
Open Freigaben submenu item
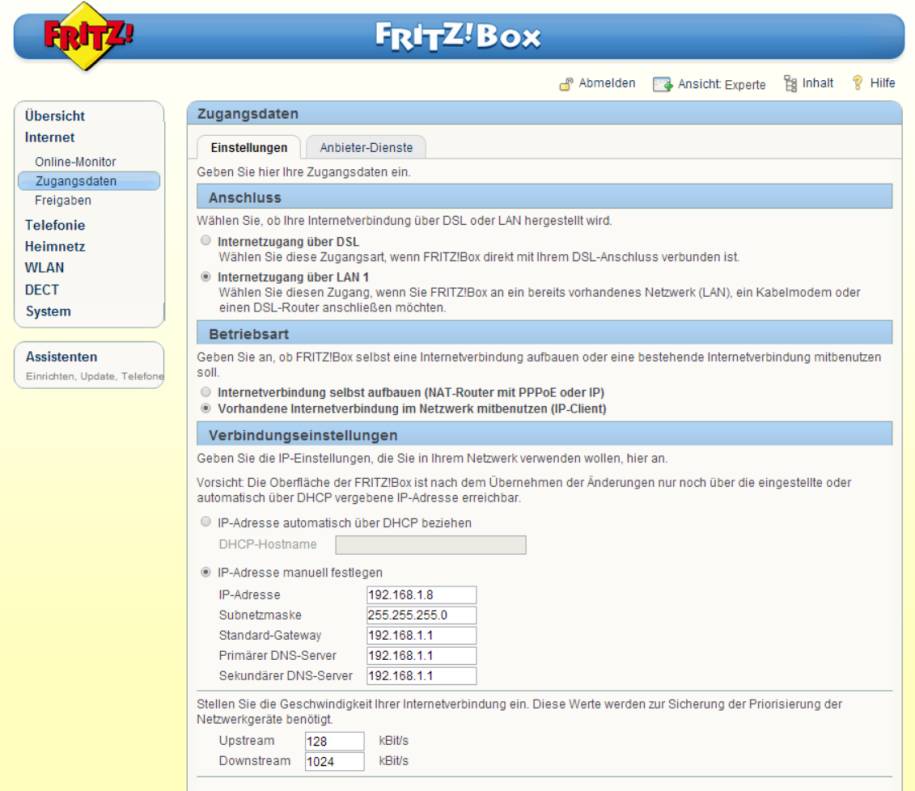(63, 201)
